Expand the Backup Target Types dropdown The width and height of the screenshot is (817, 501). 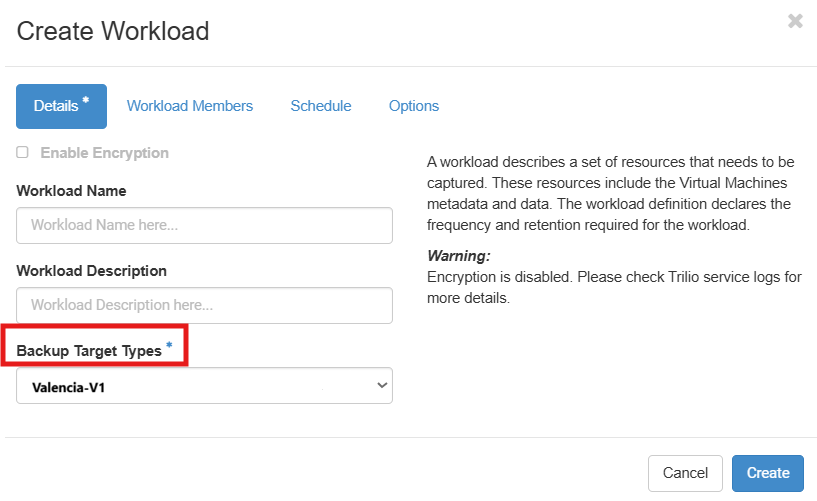click(x=204, y=386)
